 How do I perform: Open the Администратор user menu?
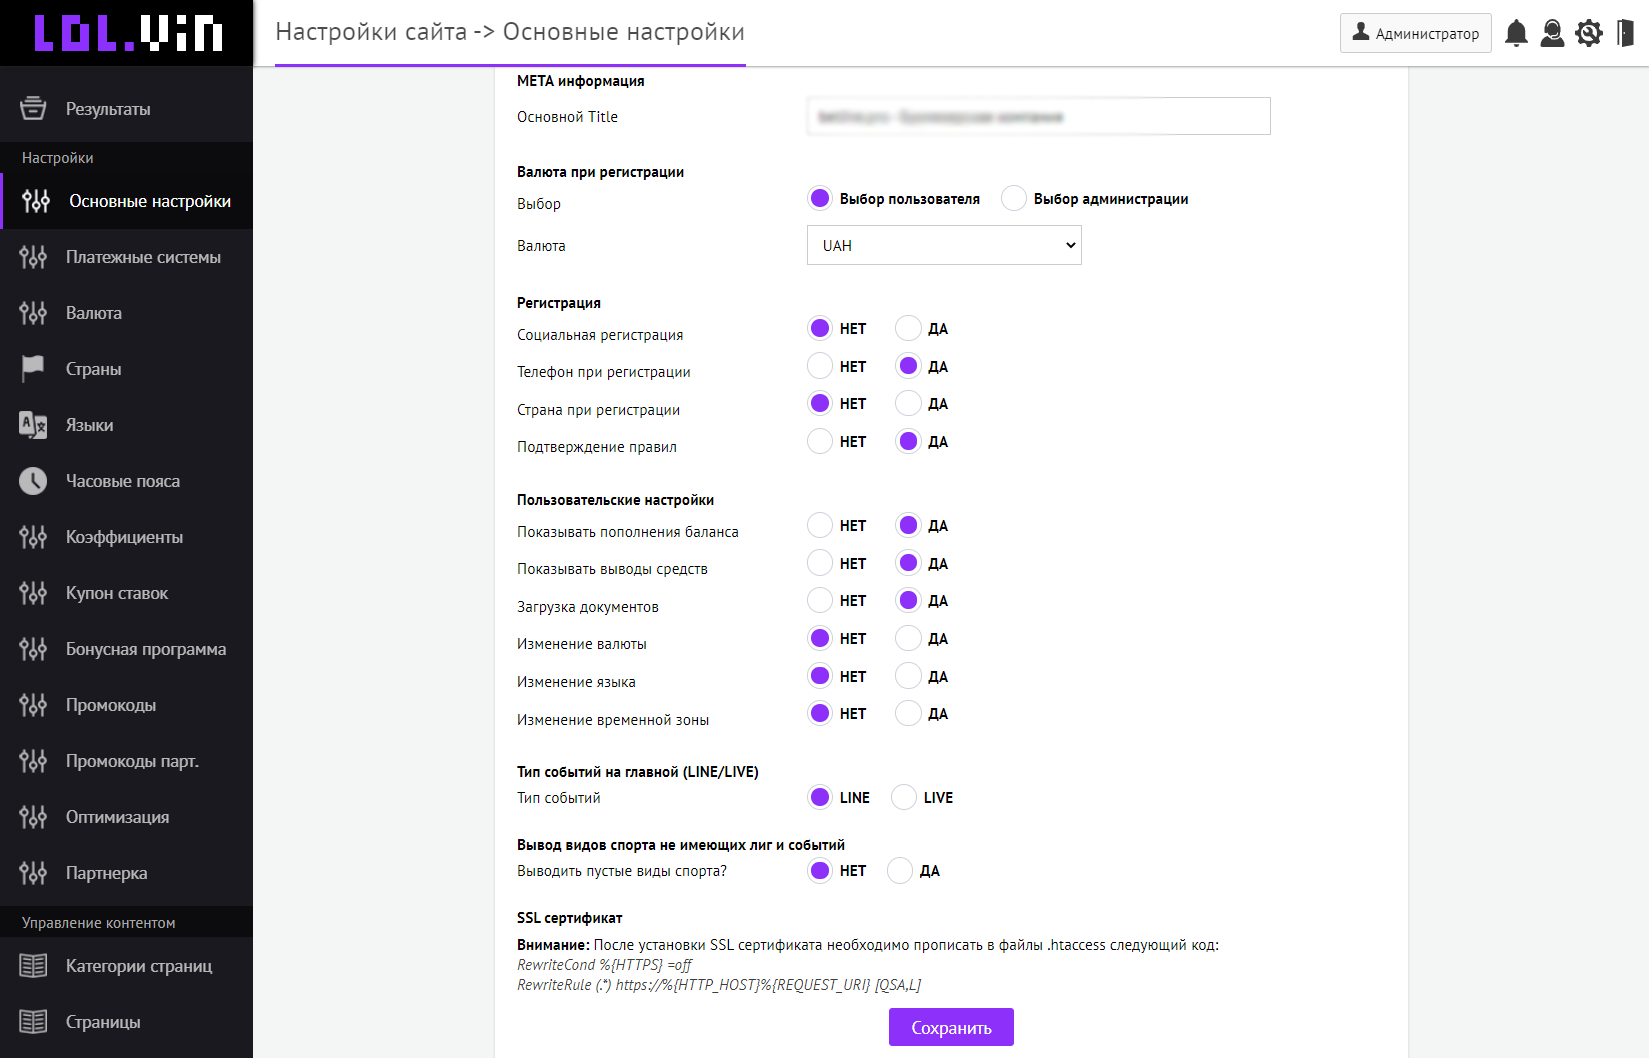[x=1415, y=33]
